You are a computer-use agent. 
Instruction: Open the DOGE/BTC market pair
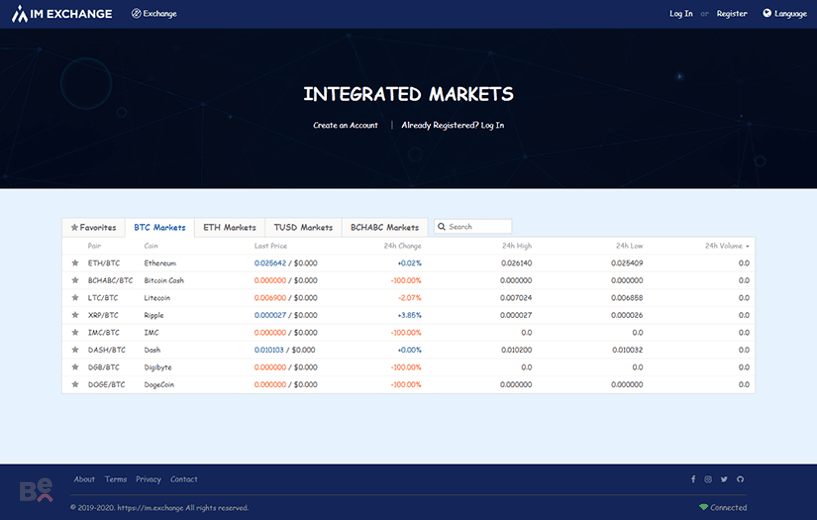[x=106, y=385]
